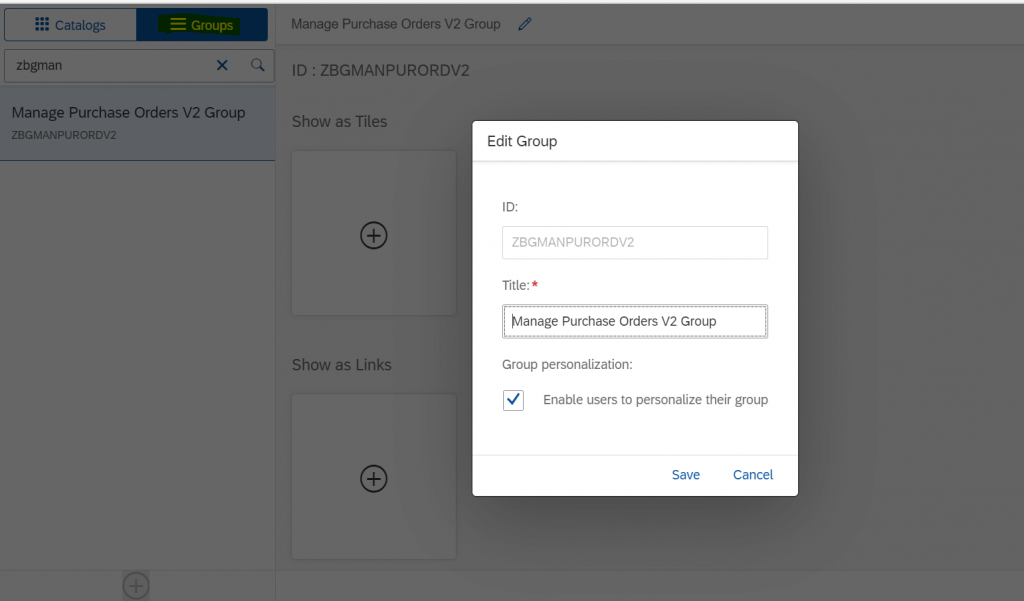Switch to the Catalogs tab
Screen dimensions: 1024x601
[70, 25]
